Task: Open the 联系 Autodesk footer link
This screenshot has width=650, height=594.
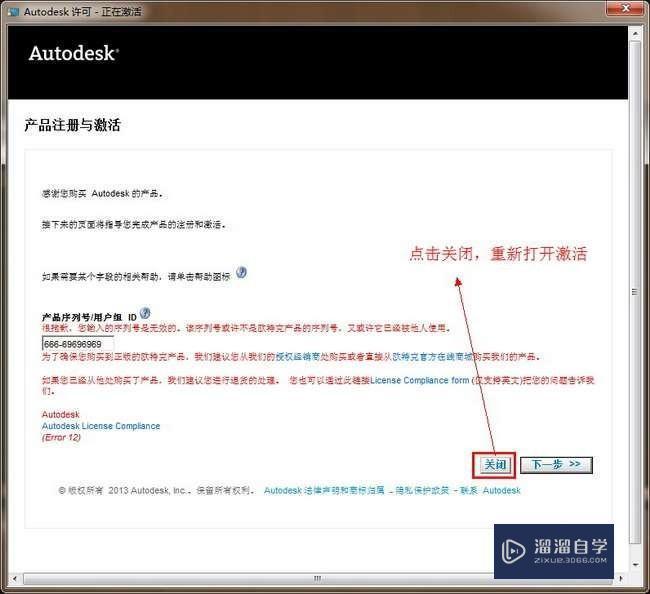Action: [490, 490]
